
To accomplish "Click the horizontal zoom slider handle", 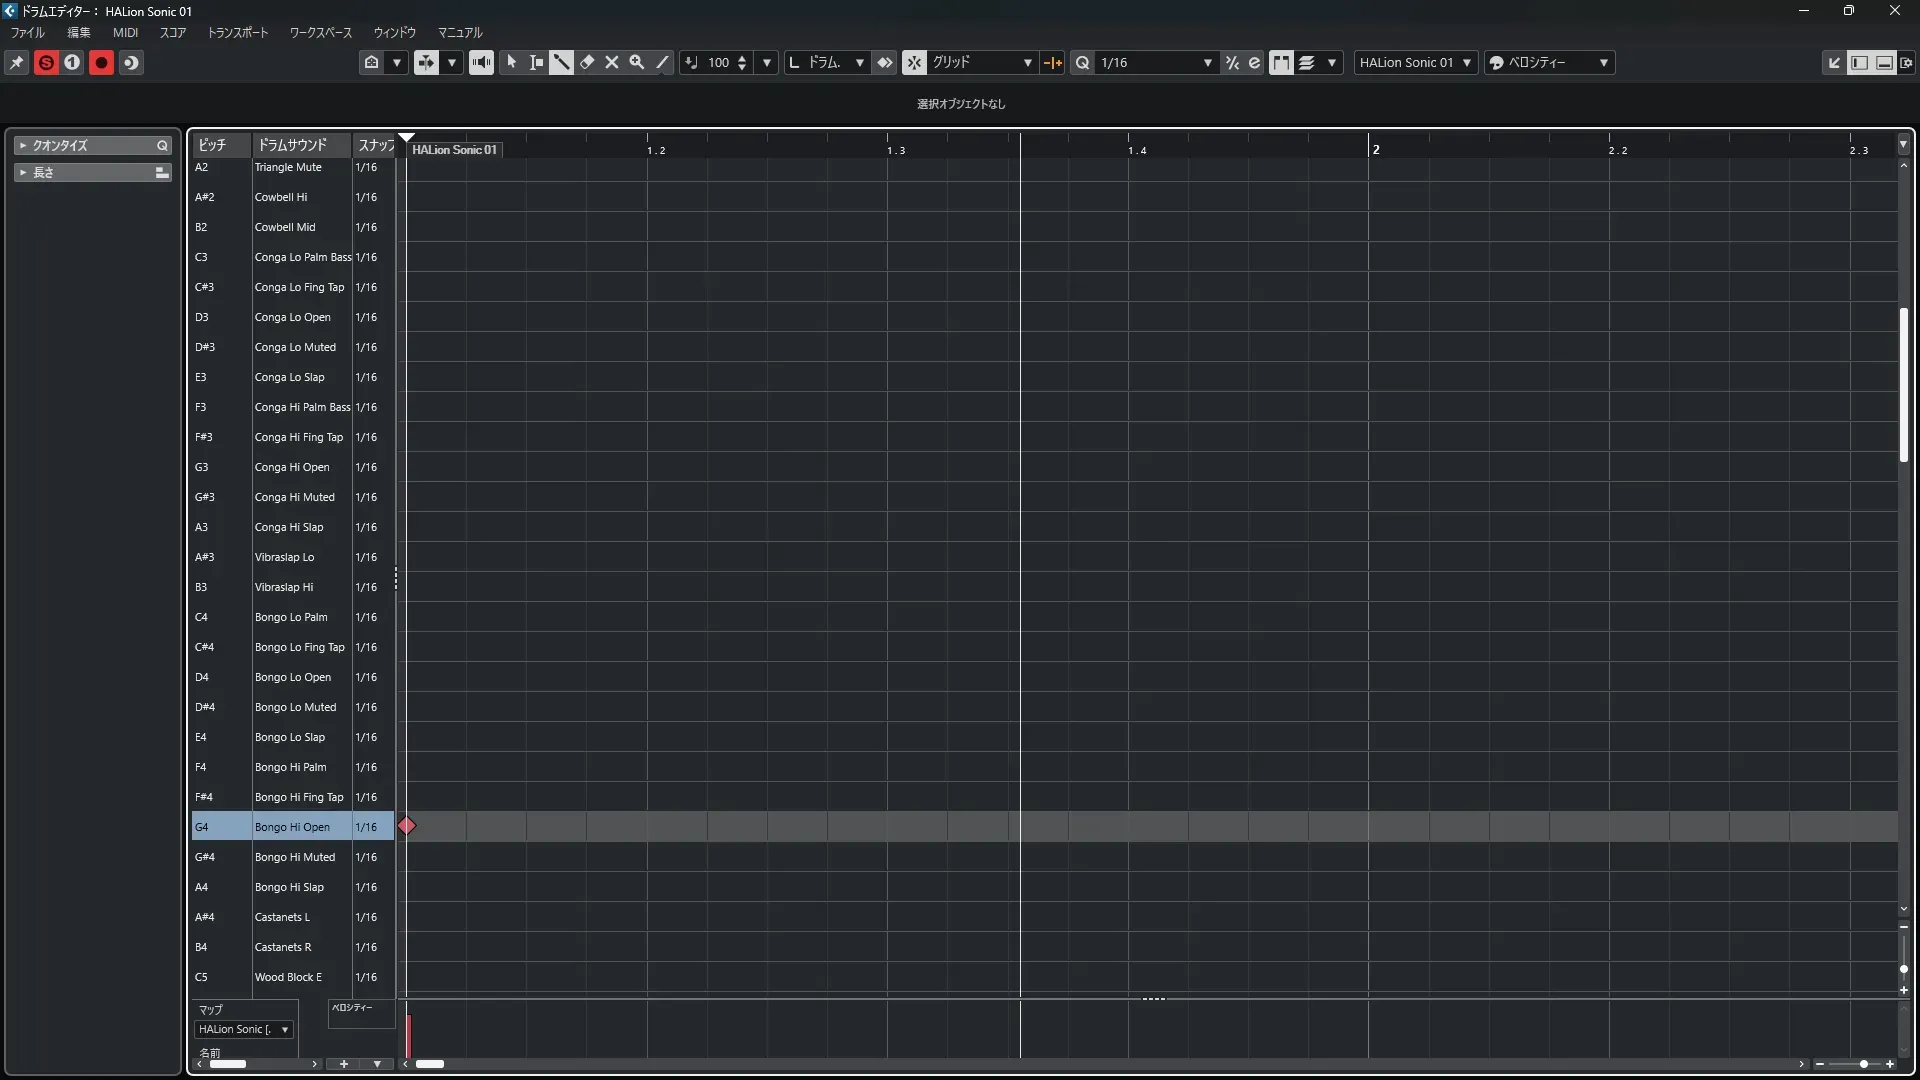I will click(x=1863, y=1064).
